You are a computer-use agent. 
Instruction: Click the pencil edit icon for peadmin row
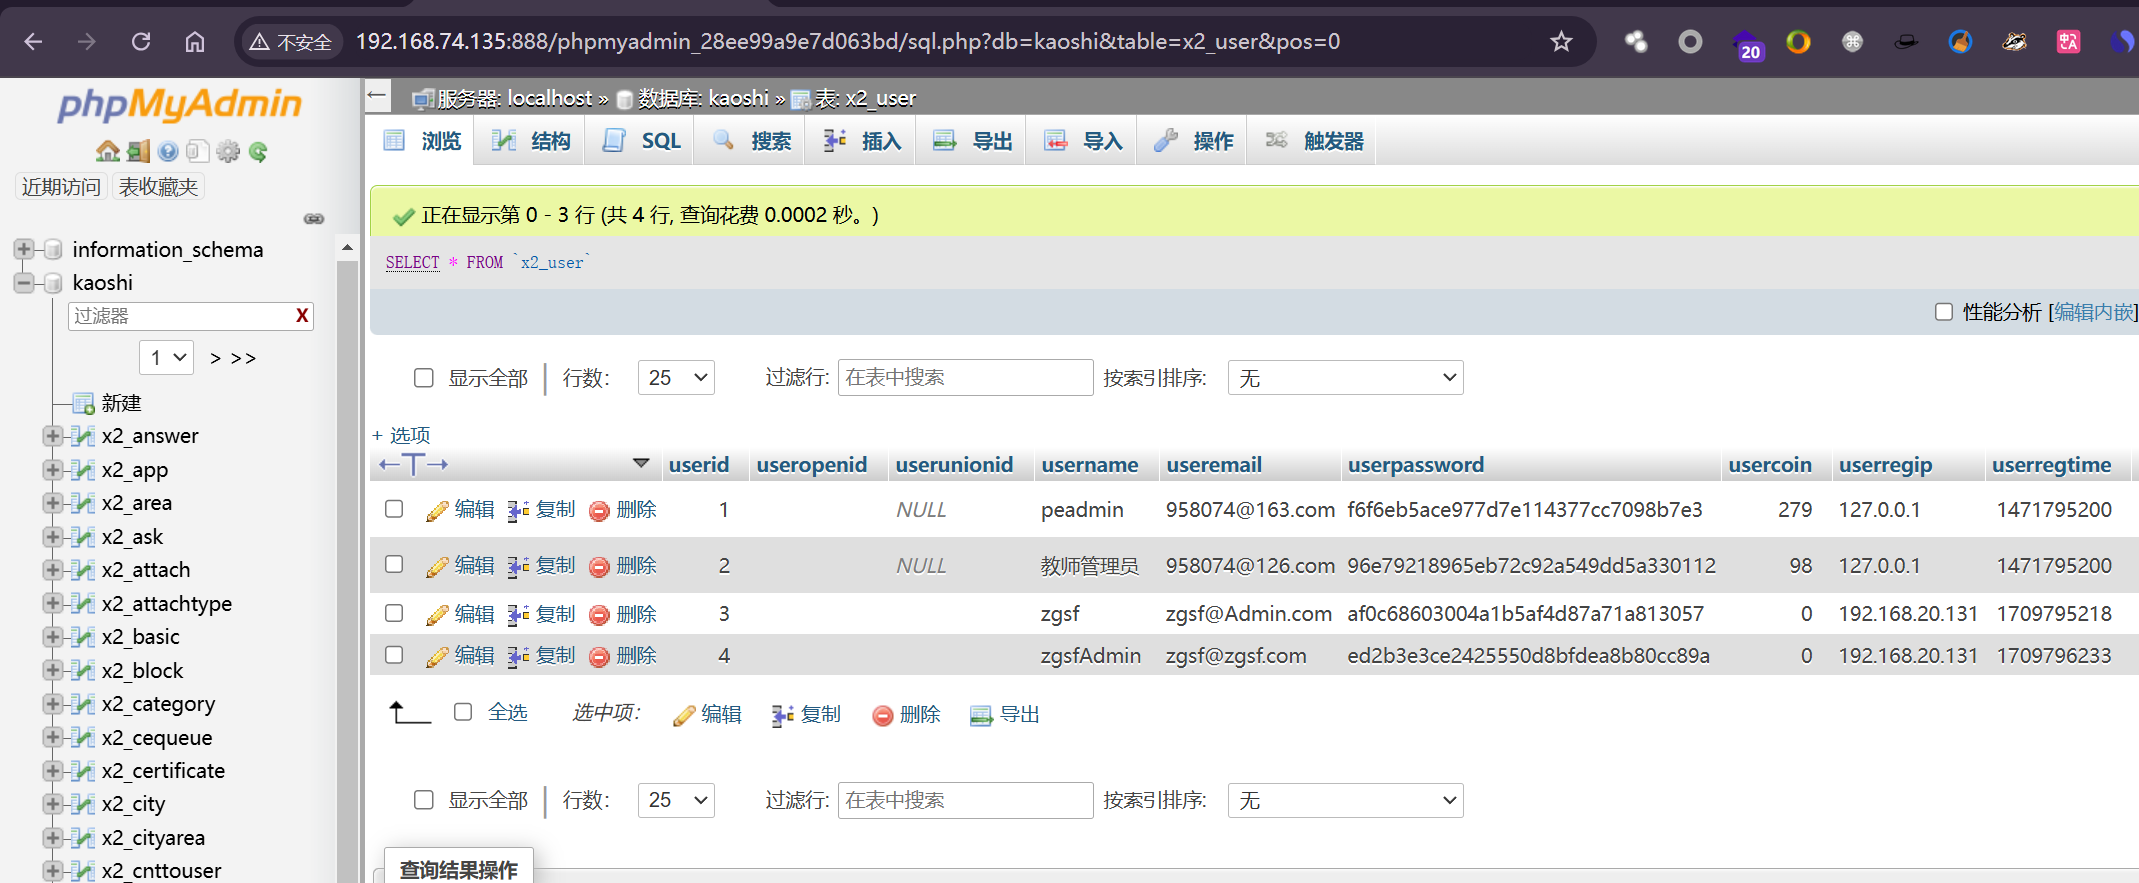(437, 511)
